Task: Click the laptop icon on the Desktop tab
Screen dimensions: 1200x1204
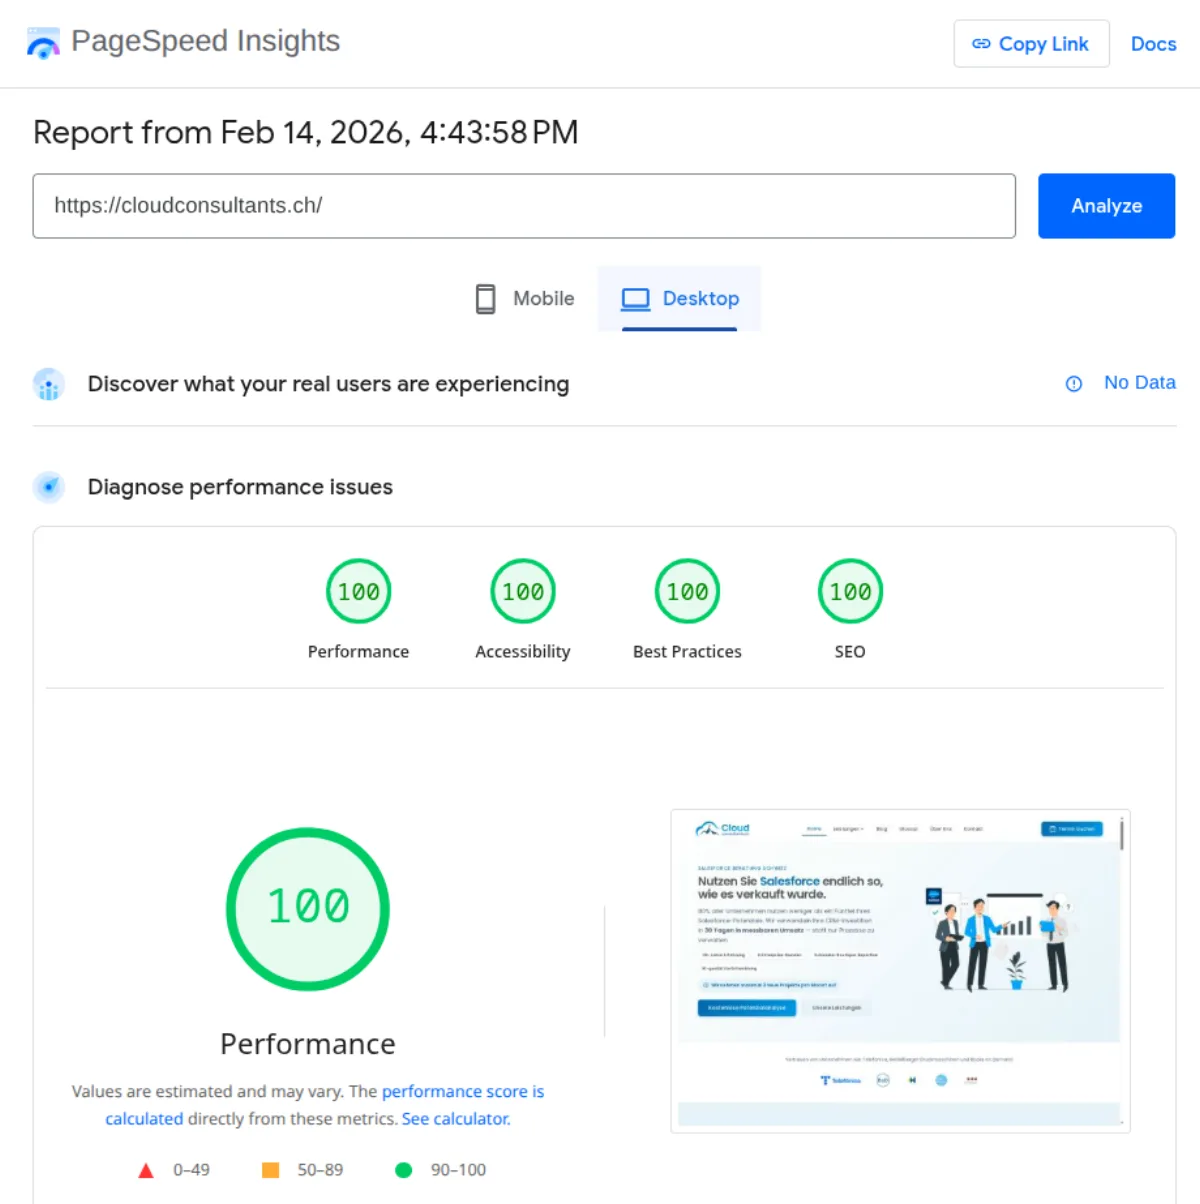Action: (634, 298)
